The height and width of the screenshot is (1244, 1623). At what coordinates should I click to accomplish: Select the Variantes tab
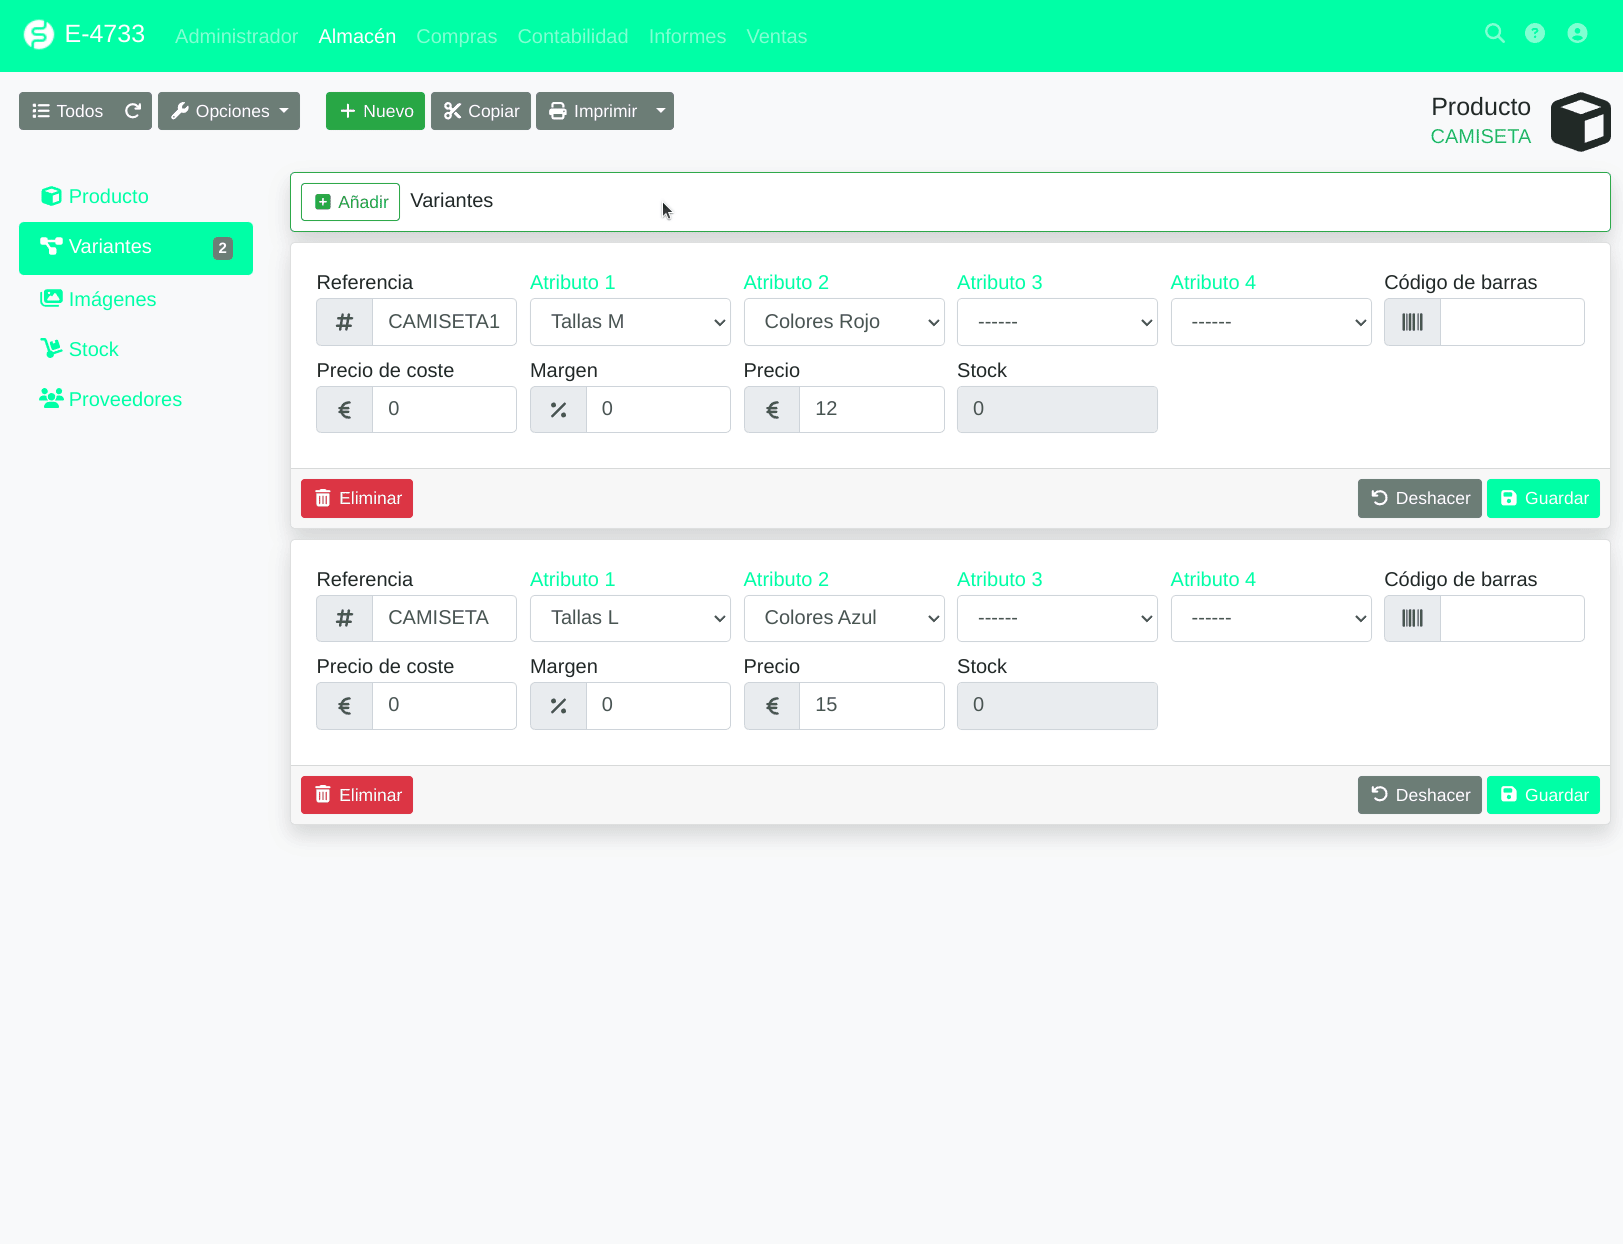tap(136, 248)
